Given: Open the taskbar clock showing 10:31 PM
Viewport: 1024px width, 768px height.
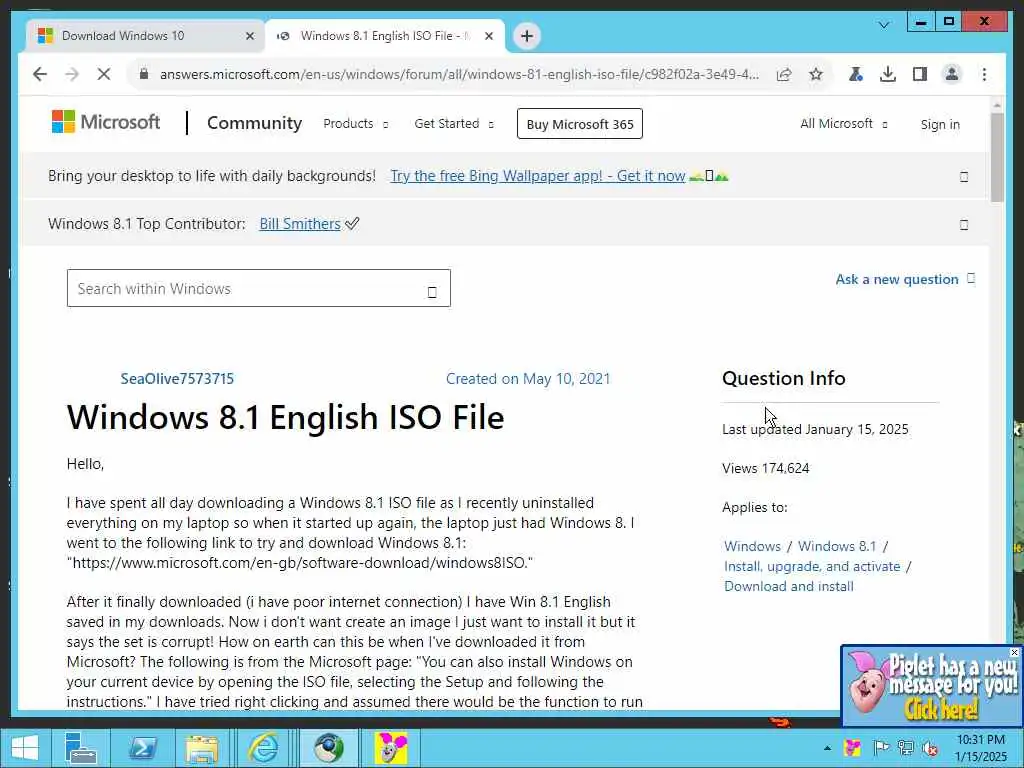Looking at the screenshot, I should [x=981, y=748].
